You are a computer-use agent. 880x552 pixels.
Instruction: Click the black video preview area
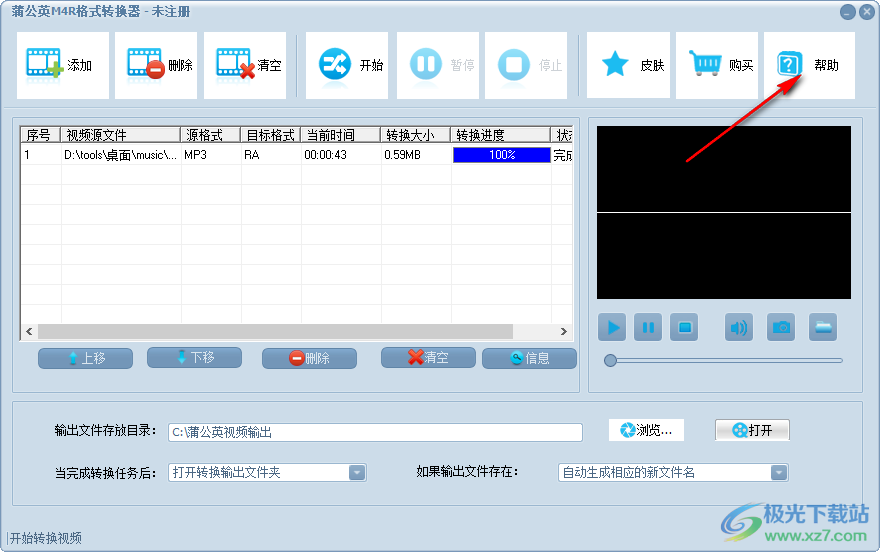tap(724, 213)
